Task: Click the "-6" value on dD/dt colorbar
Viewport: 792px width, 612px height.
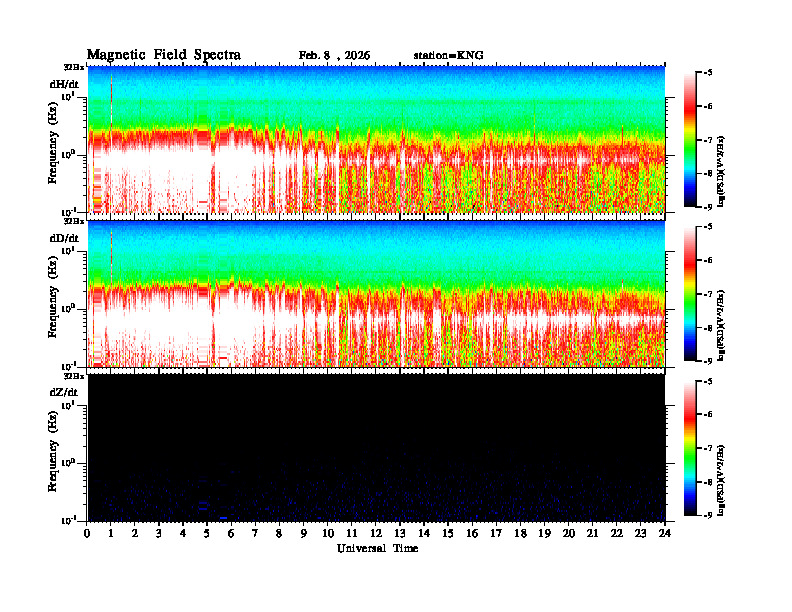Action: coord(708,261)
